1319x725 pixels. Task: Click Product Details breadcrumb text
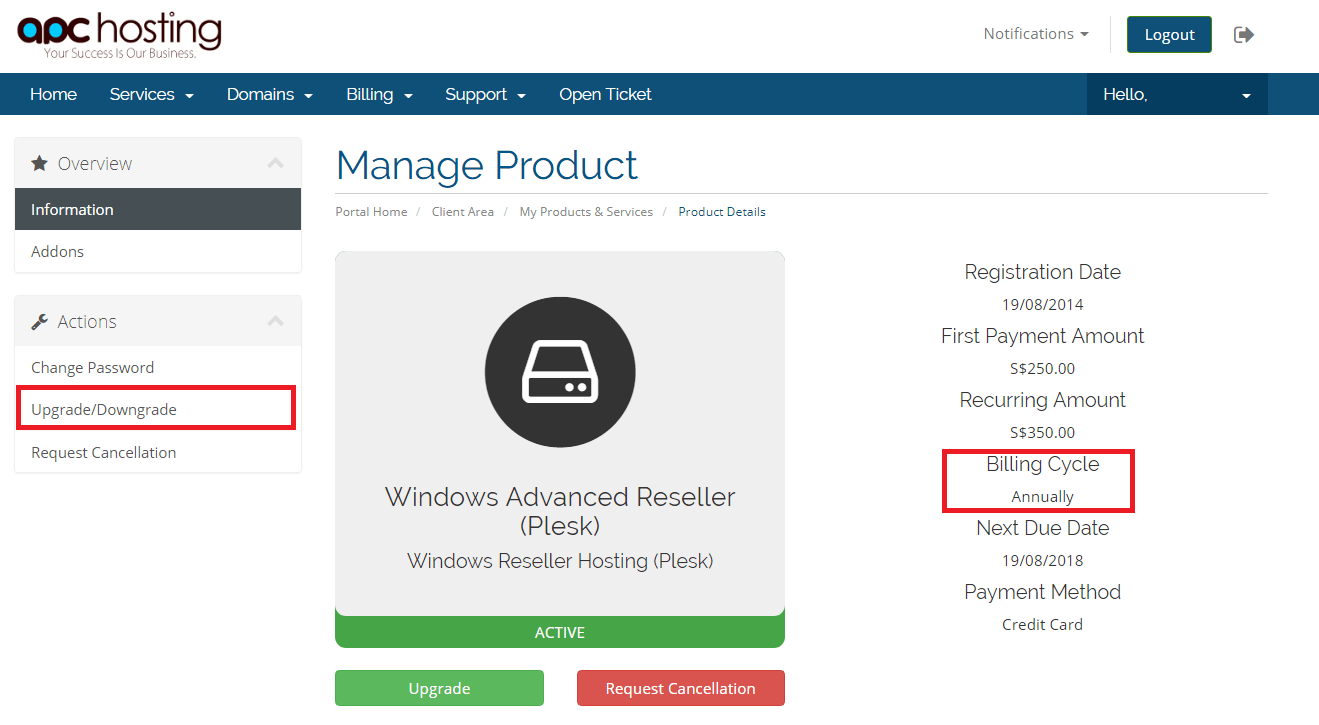pyautogui.click(x=722, y=212)
